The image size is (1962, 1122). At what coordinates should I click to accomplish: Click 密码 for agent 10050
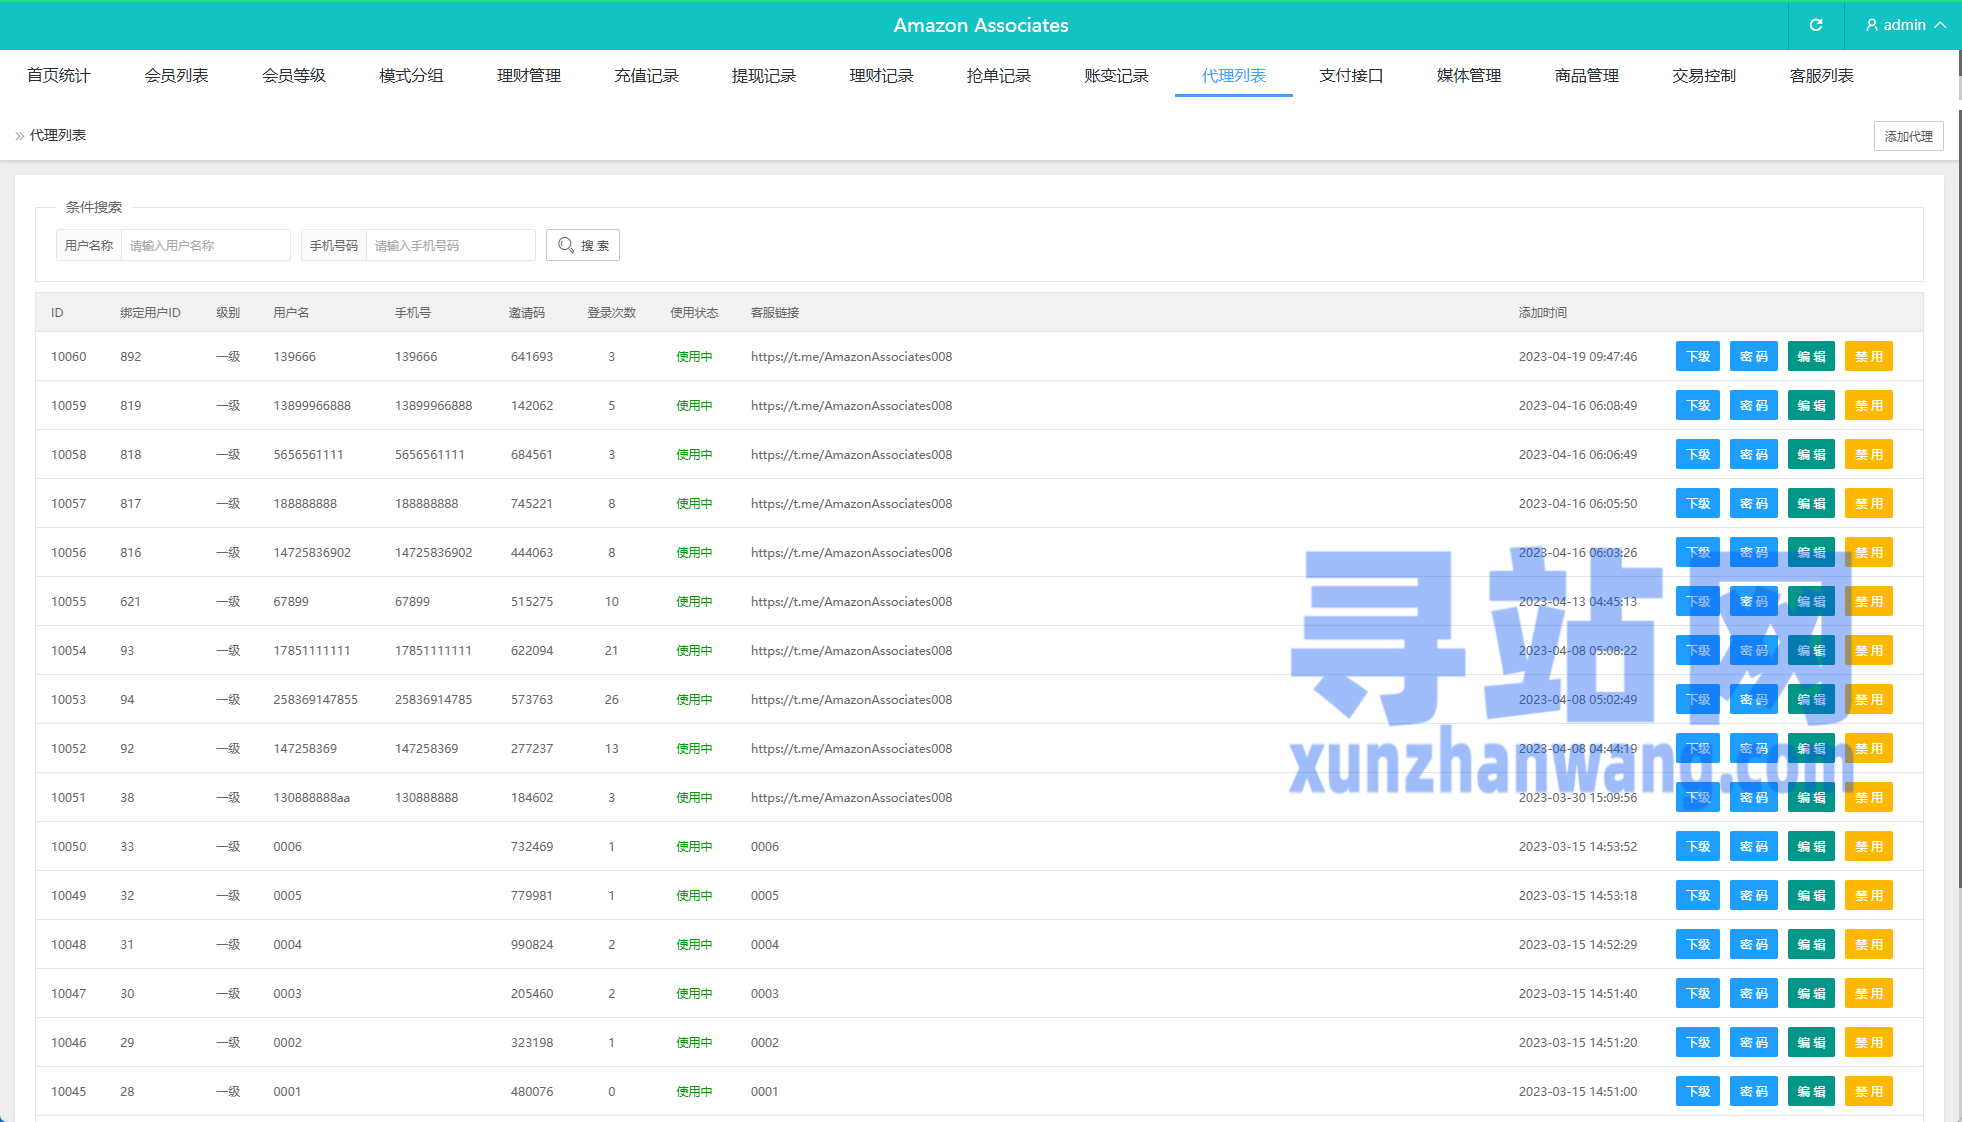(x=1754, y=846)
